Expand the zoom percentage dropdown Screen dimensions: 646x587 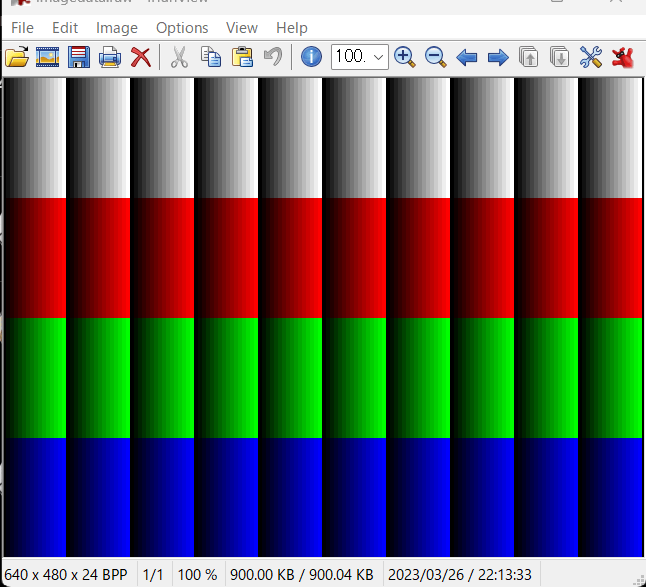click(378, 57)
